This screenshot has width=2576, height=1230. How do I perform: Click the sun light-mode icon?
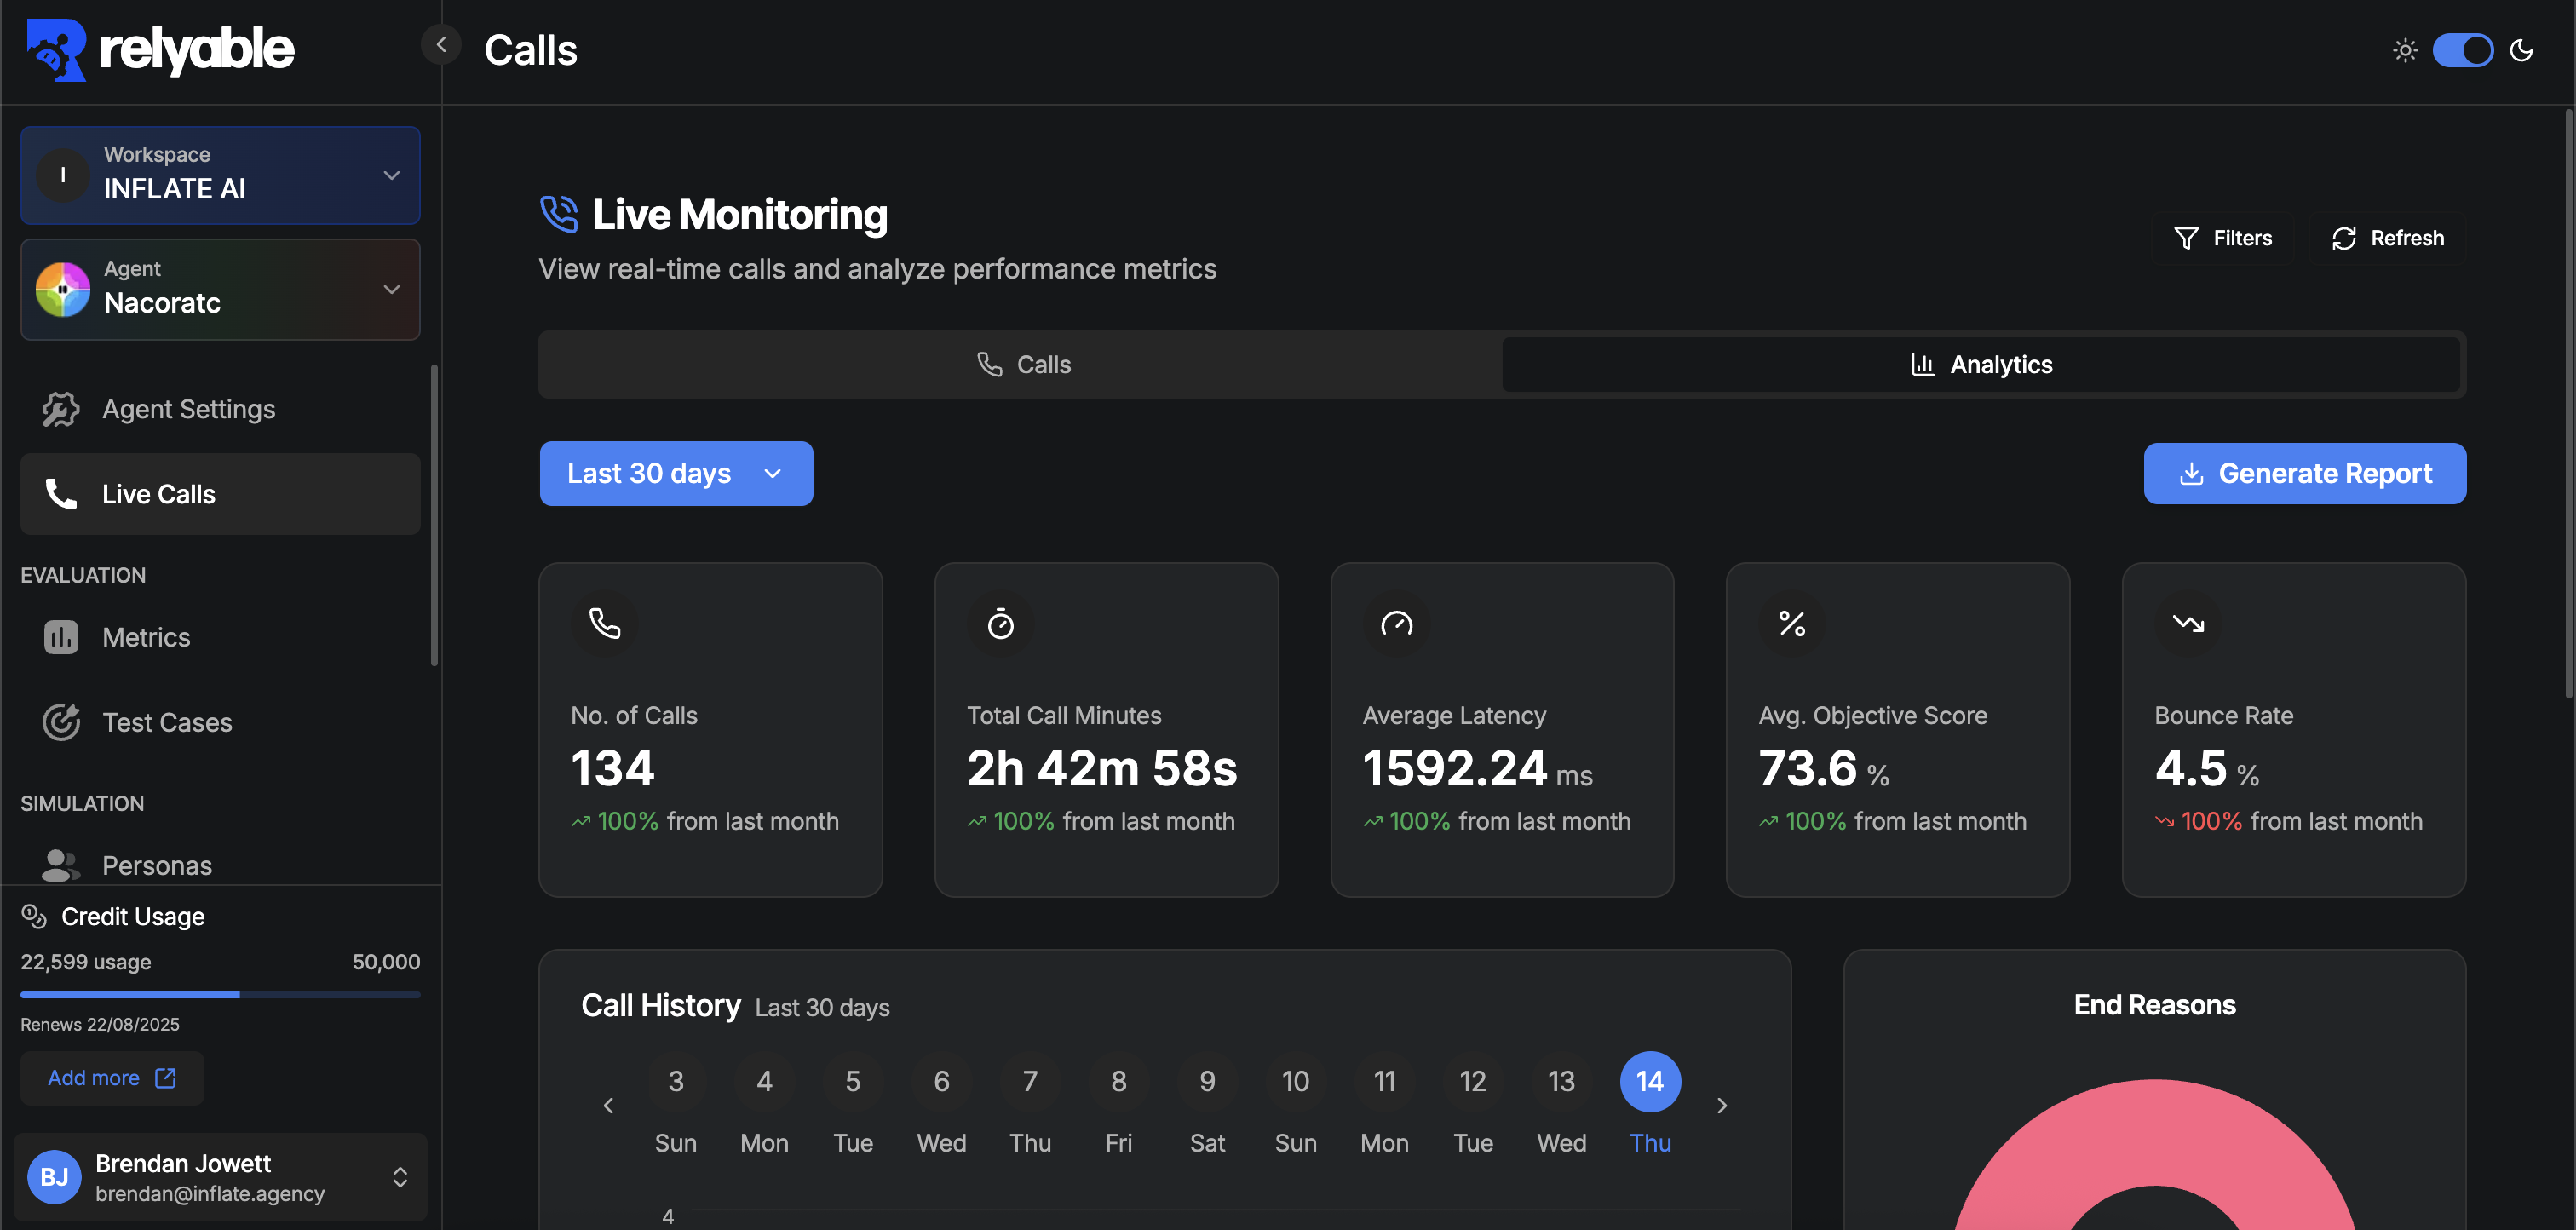[2405, 50]
